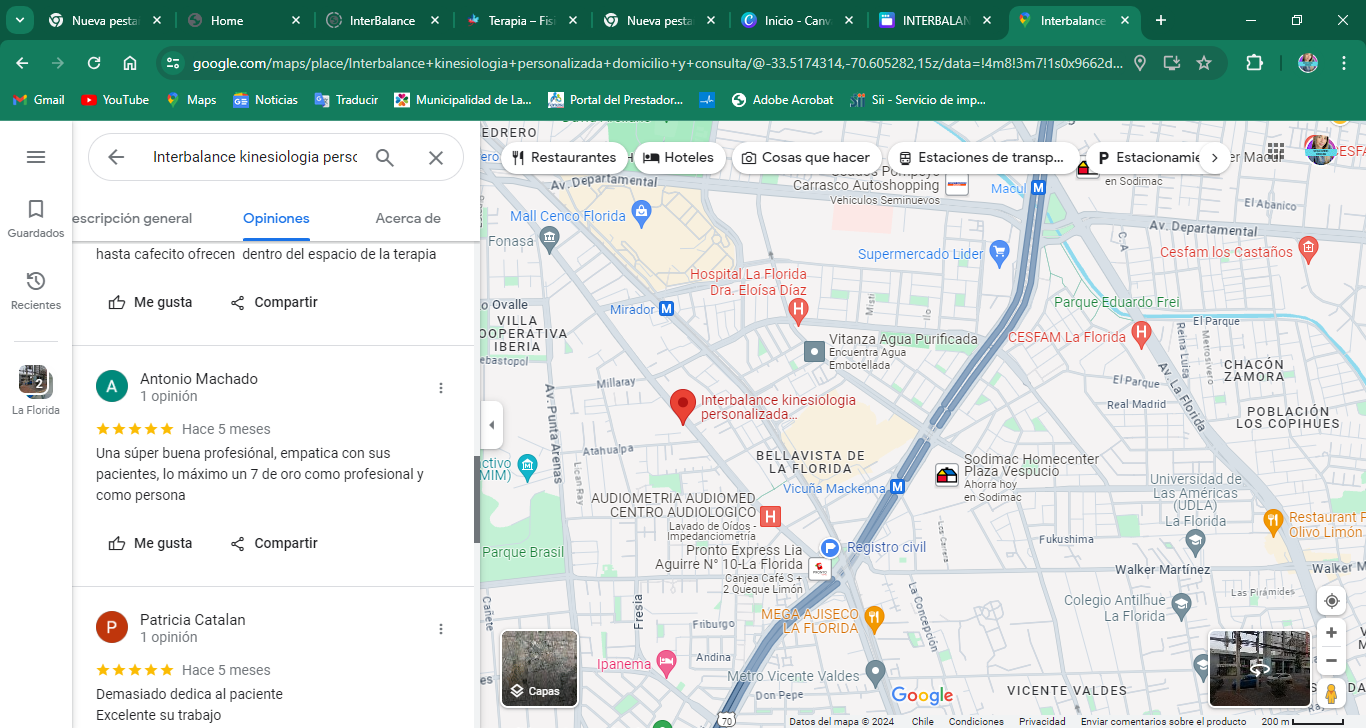Open the Recientes history panel
This screenshot has width=1366, height=728.
tap(36, 291)
